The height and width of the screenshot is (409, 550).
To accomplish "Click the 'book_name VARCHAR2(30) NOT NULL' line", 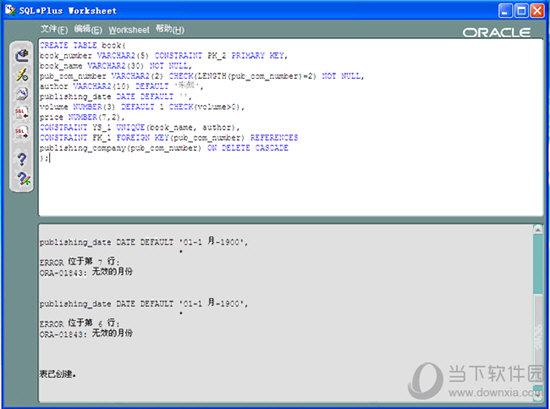I will 115,66.
